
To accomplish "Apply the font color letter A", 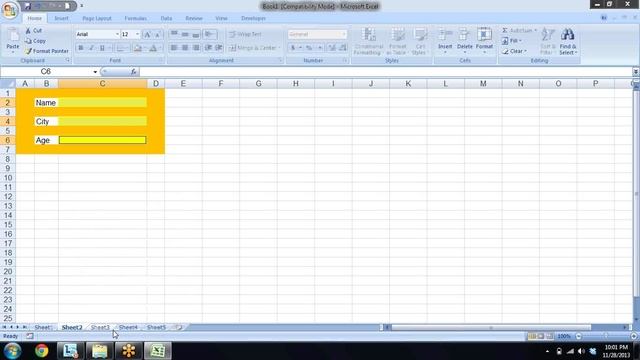I will pos(153,48).
